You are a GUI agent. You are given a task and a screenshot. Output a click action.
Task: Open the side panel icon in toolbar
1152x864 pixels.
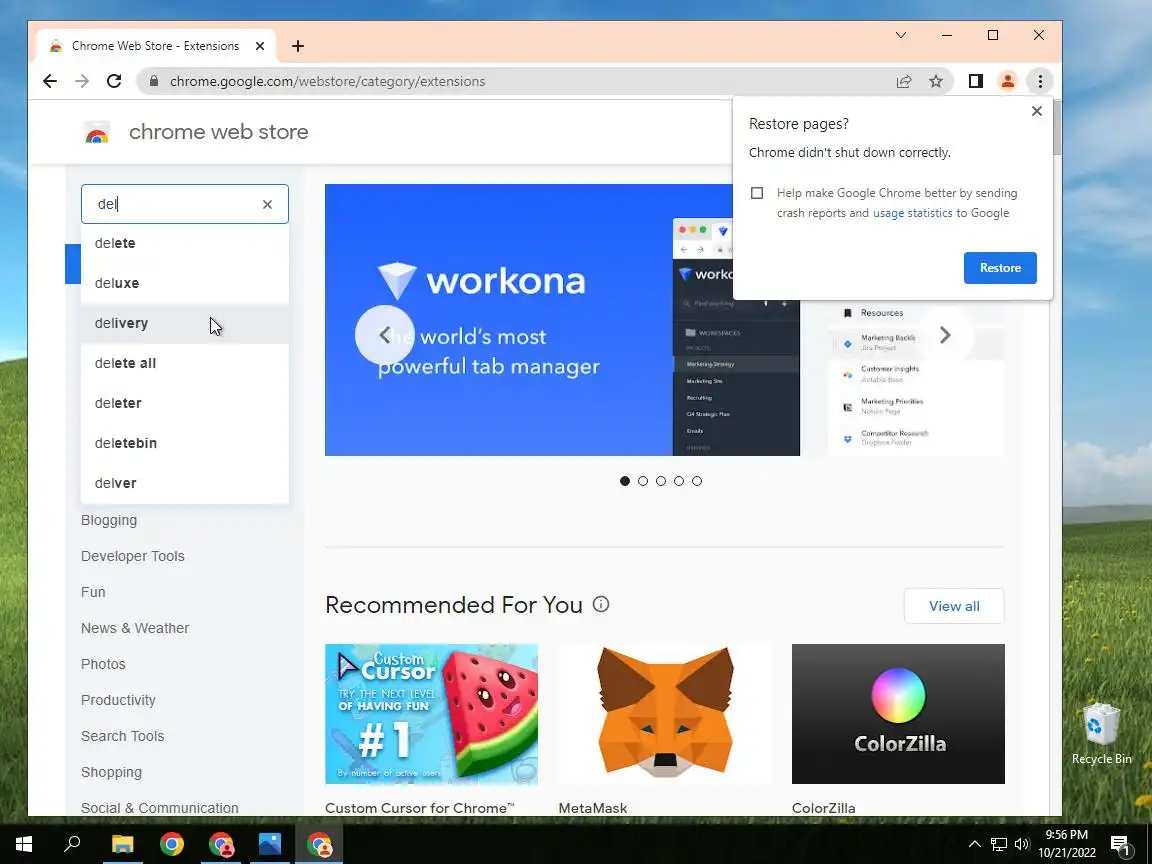click(976, 82)
